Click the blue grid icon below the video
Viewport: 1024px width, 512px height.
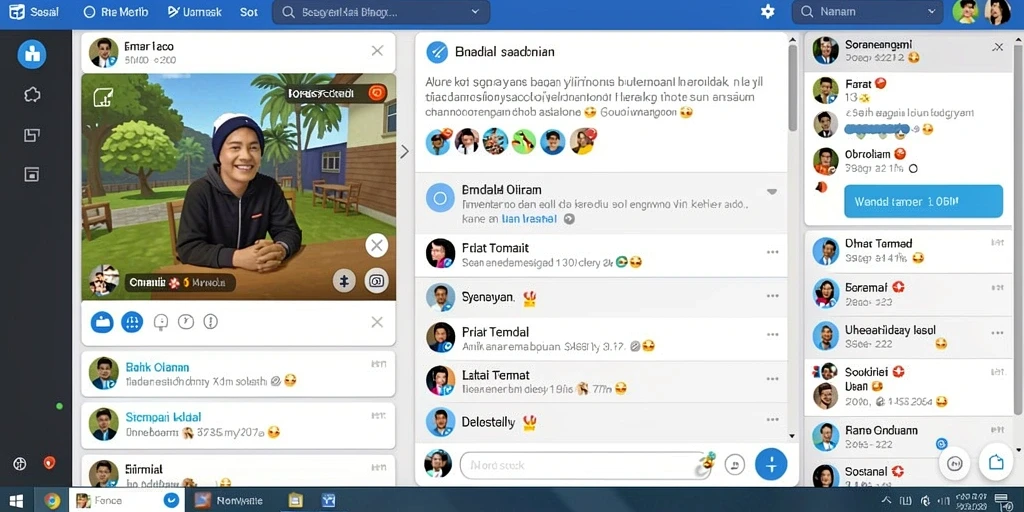click(x=132, y=321)
